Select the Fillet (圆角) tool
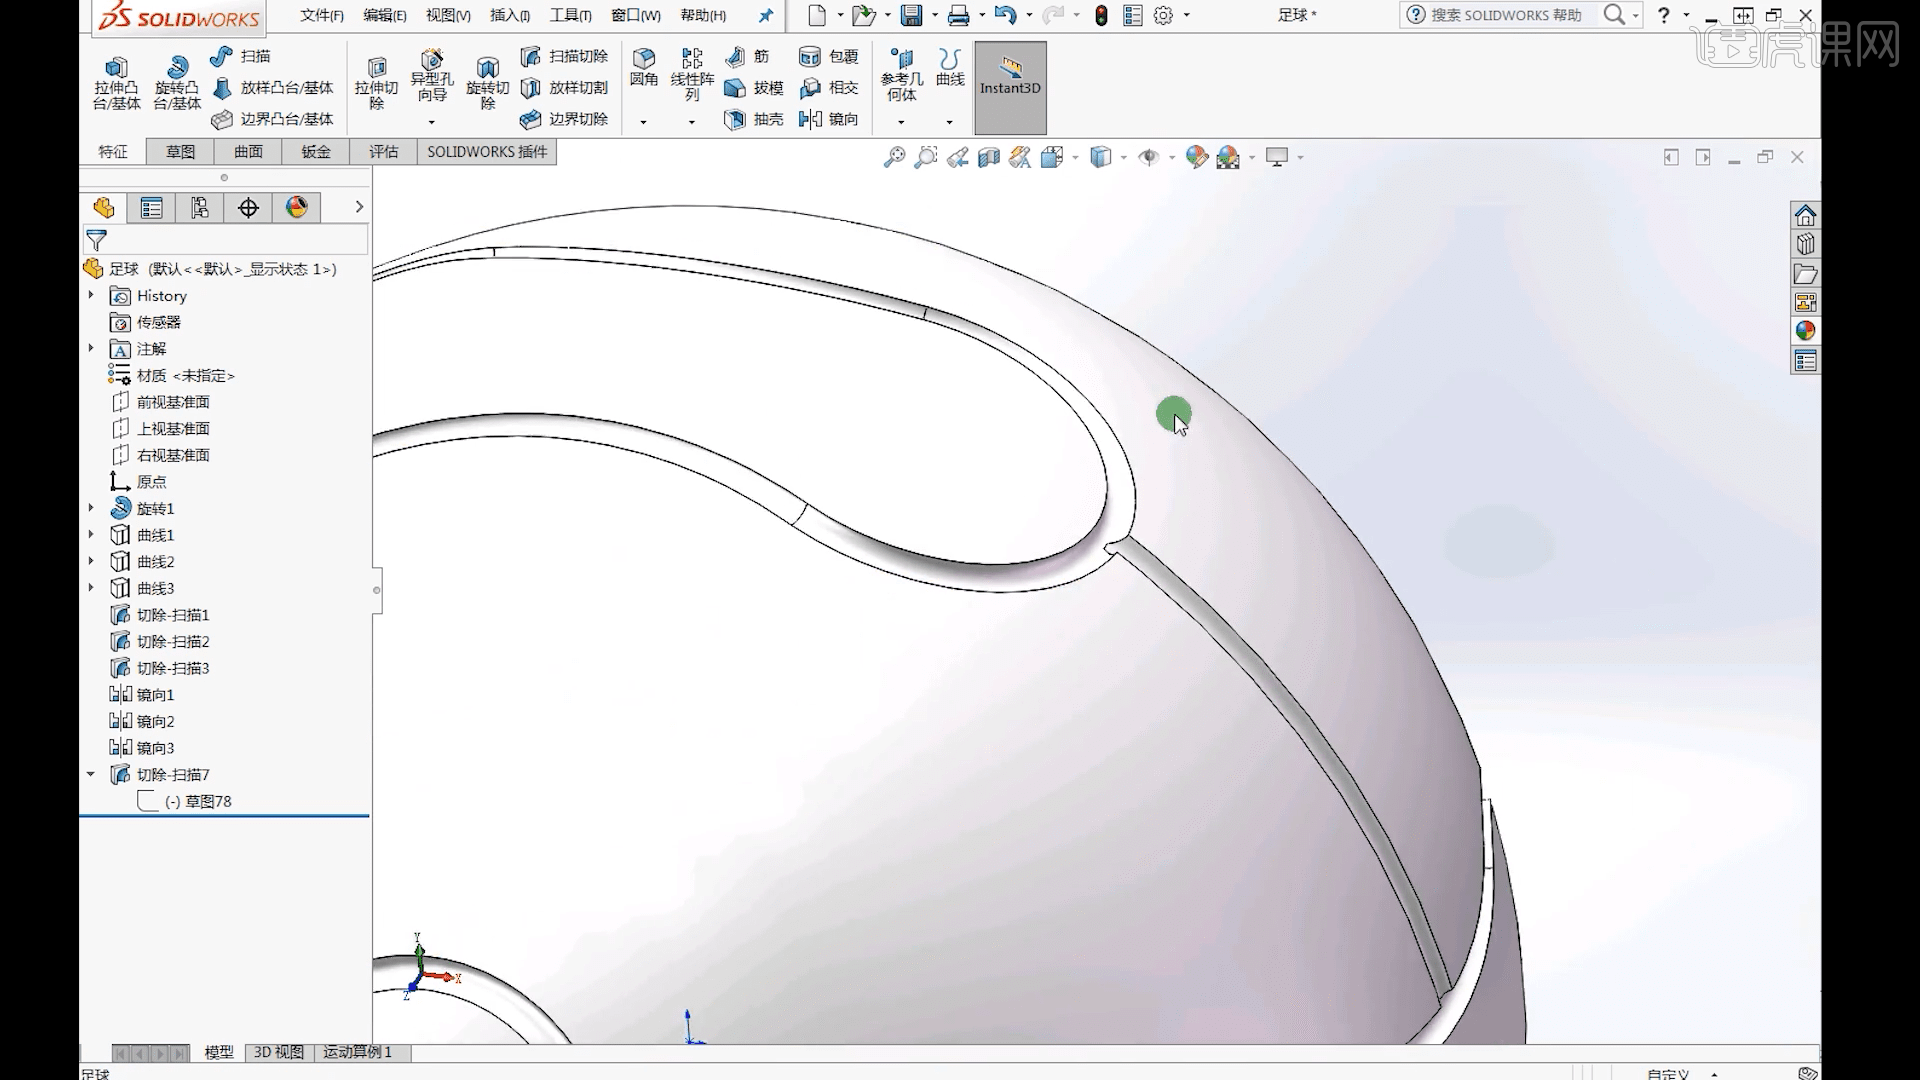 pyautogui.click(x=643, y=68)
